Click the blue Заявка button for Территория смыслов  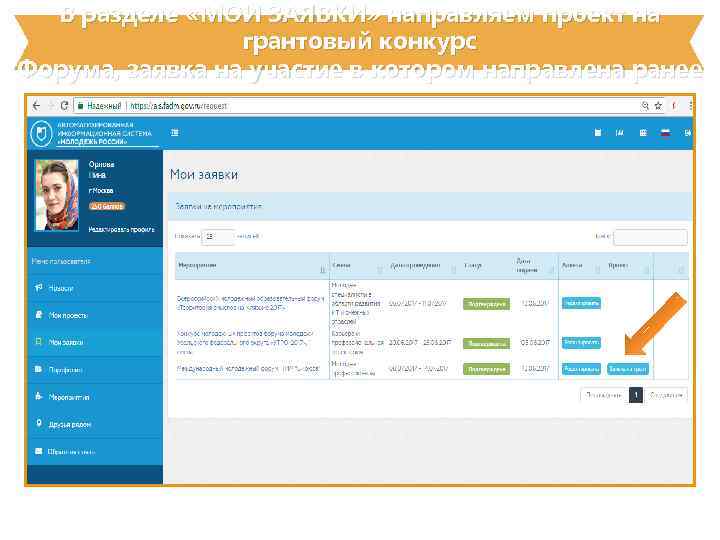(581, 303)
